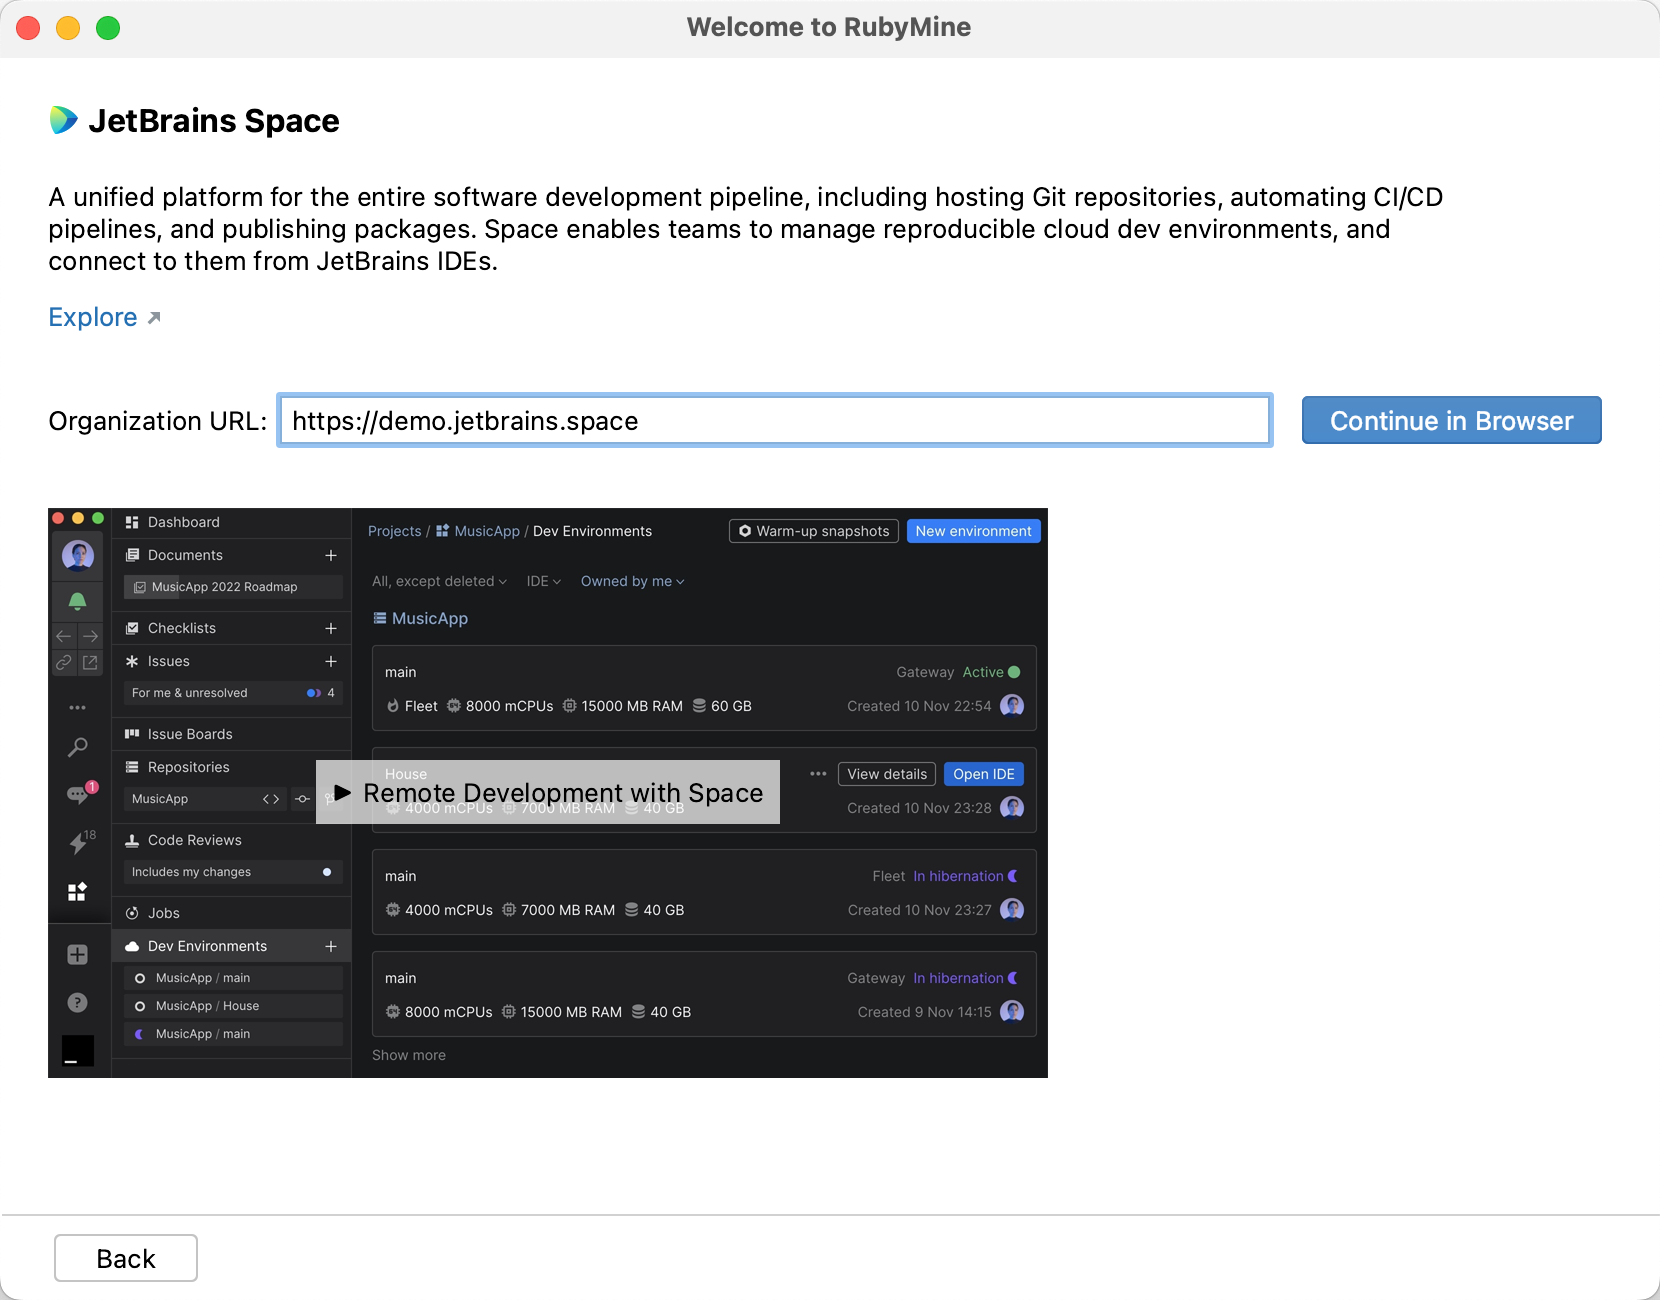Image resolution: width=1660 pixels, height=1300 pixels.
Task: Click the three-dot menu beside View details
Action: coord(818,774)
